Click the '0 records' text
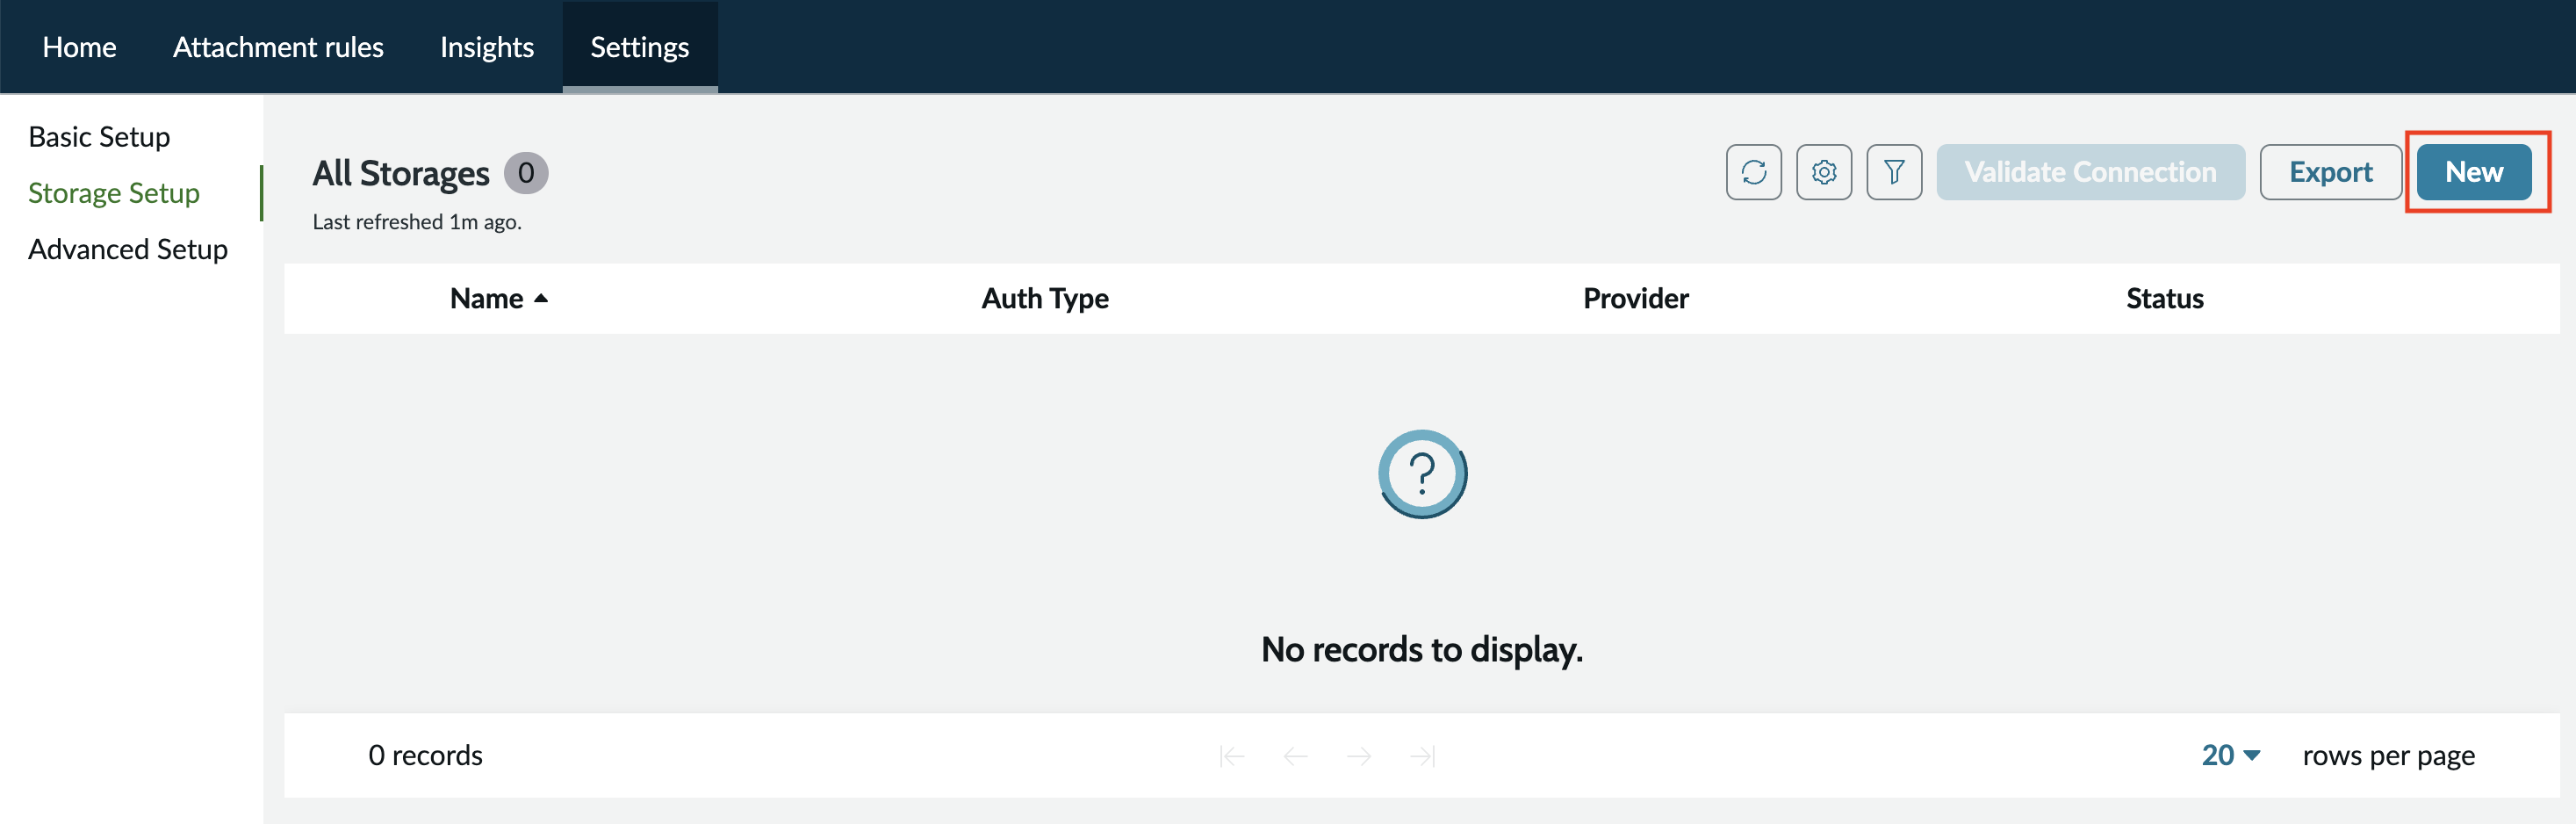This screenshot has height=824, width=2576. click(425, 755)
